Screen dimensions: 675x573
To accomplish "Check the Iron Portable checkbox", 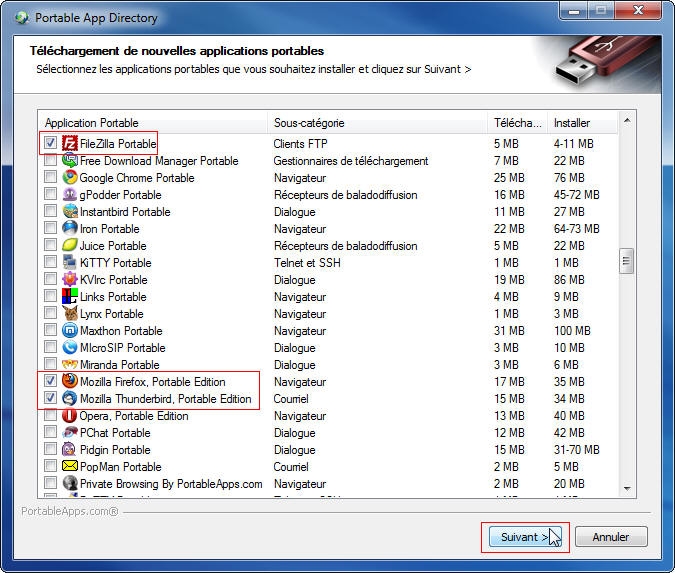I will tap(50, 227).
